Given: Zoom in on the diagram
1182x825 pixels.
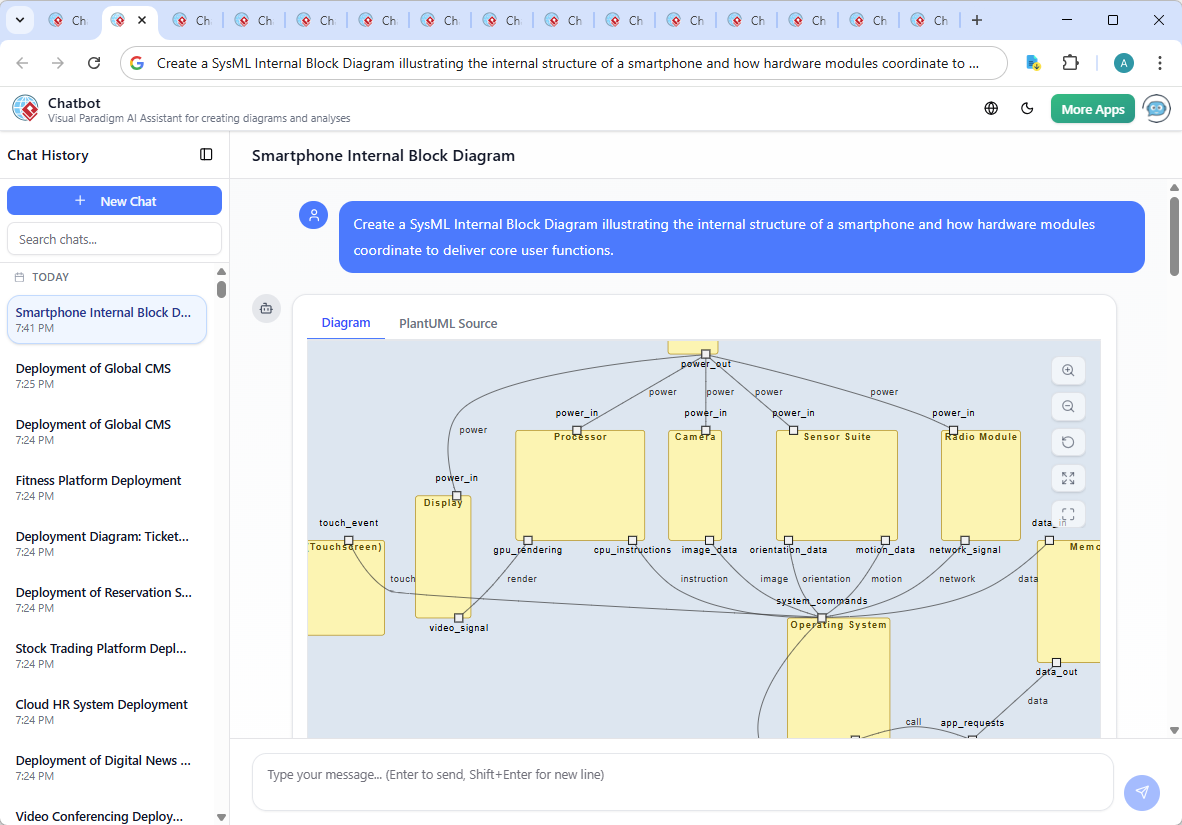Looking at the screenshot, I should (x=1068, y=370).
